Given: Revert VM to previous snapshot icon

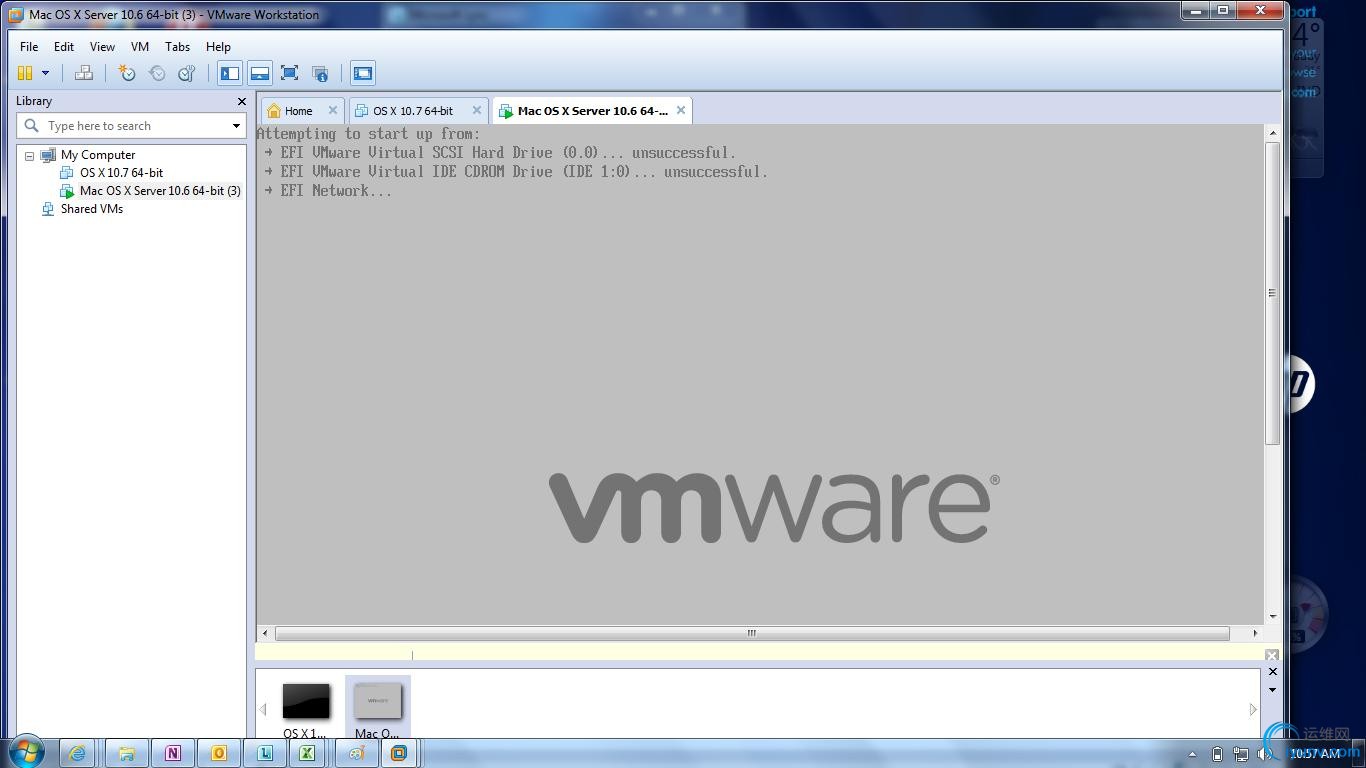Looking at the screenshot, I should click(157, 73).
